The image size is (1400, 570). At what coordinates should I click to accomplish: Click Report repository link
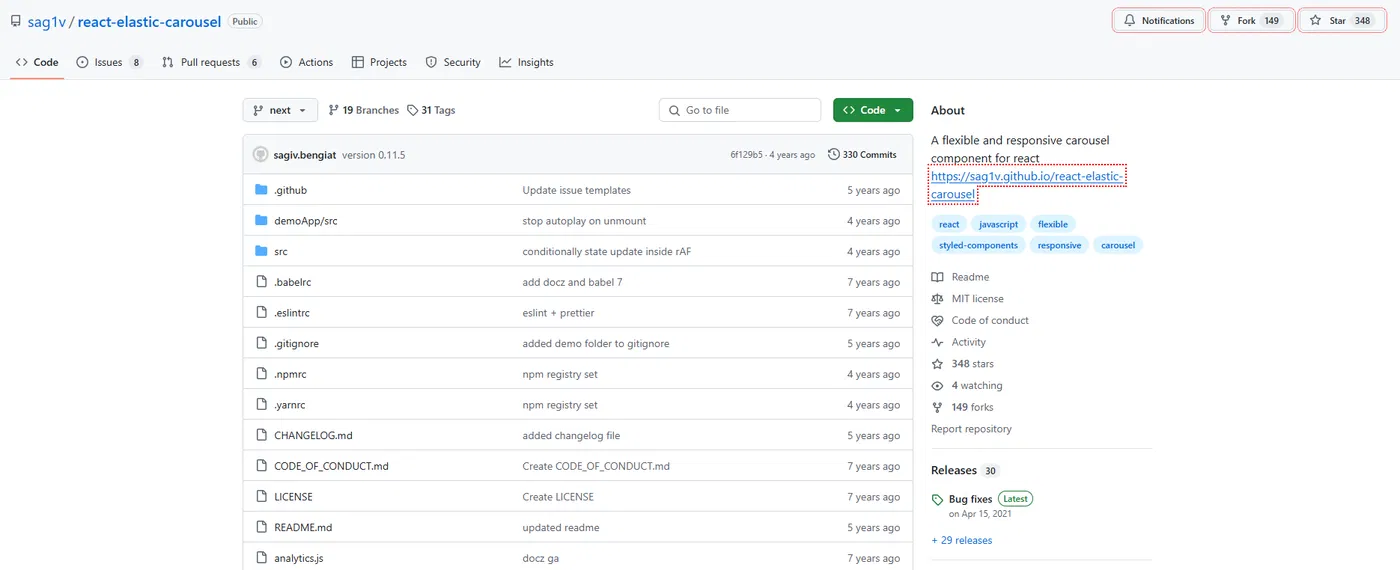[x=971, y=429]
